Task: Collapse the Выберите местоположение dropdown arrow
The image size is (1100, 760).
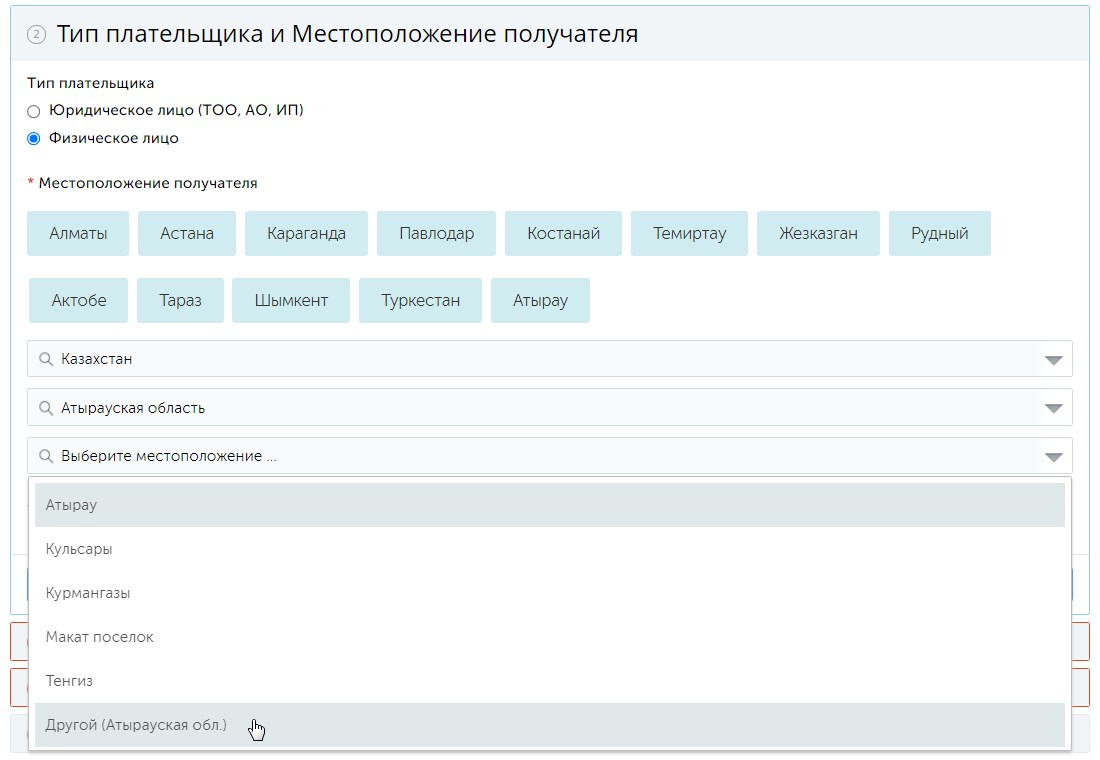Action: [x=1053, y=457]
